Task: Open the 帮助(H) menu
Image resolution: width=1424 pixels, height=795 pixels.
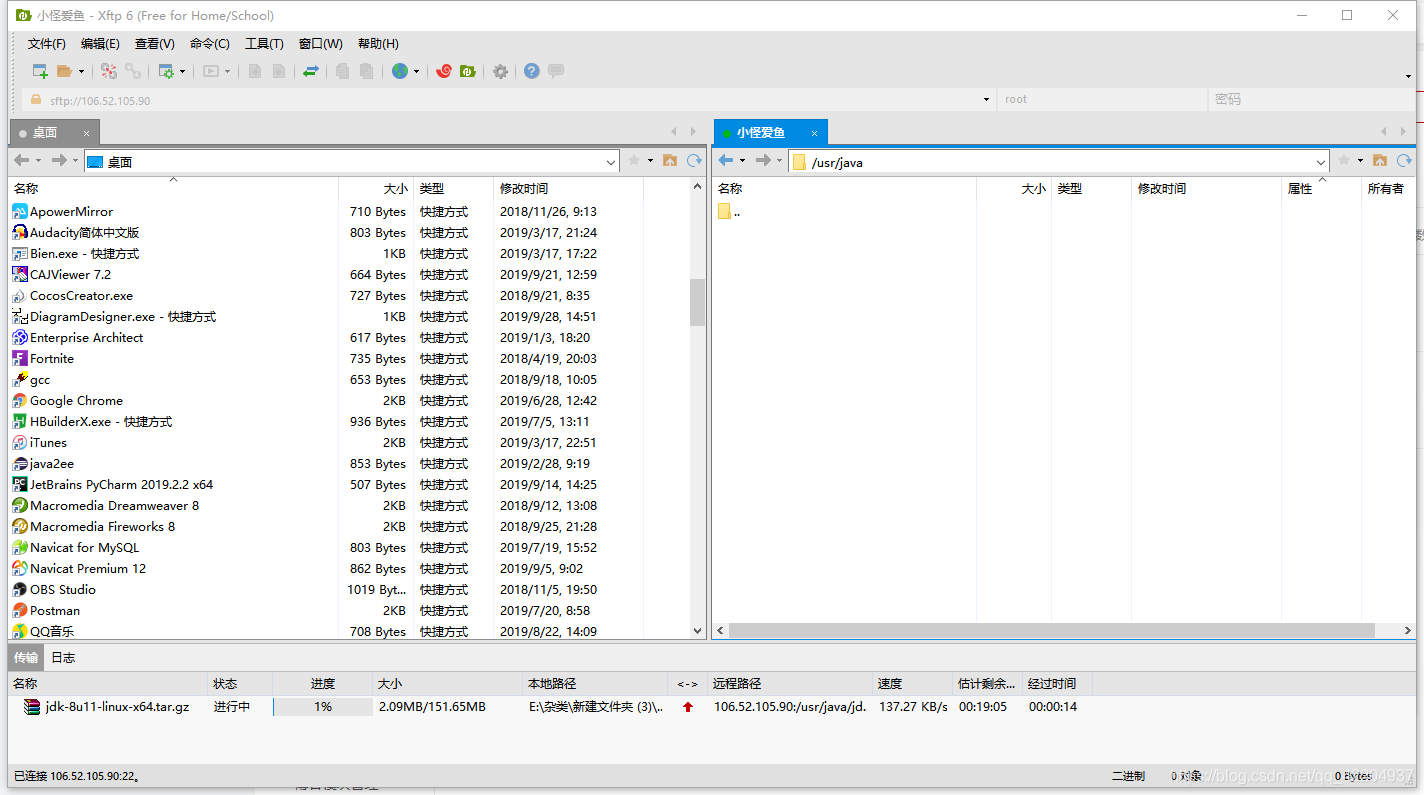Action: point(378,44)
